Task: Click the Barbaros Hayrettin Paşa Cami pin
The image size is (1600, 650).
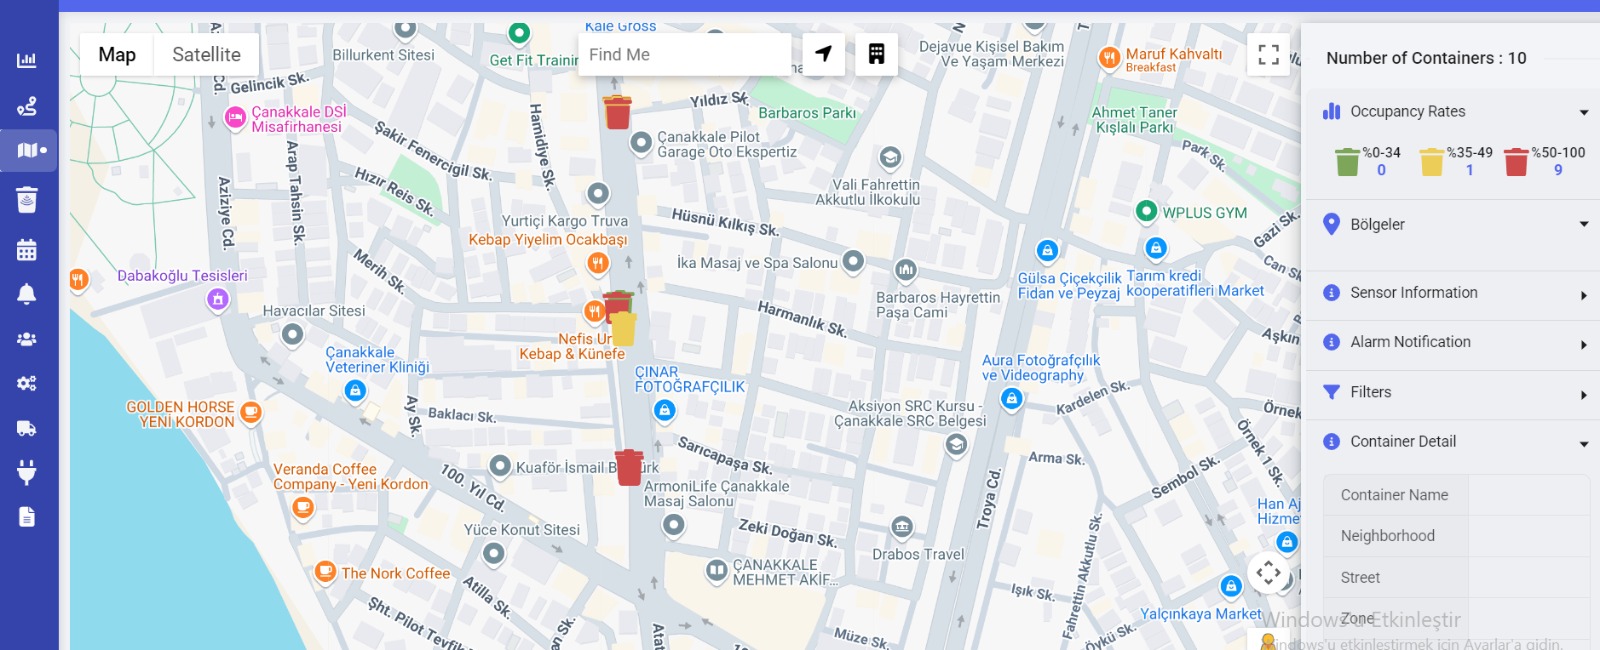Action: click(x=906, y=269)
